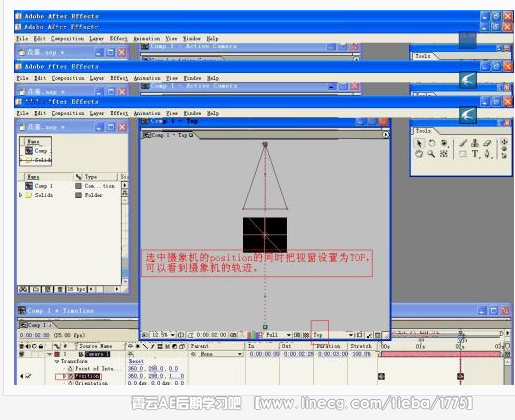Click the 16 bpc color depth button
Viewport: 515px width, 420px height.
76,289
